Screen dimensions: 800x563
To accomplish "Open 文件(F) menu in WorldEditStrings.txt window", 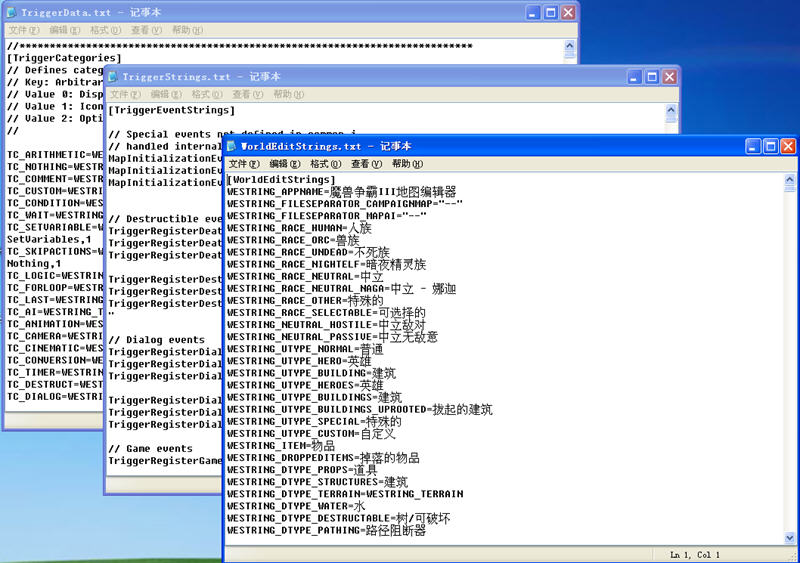I will tap(244, 164).
